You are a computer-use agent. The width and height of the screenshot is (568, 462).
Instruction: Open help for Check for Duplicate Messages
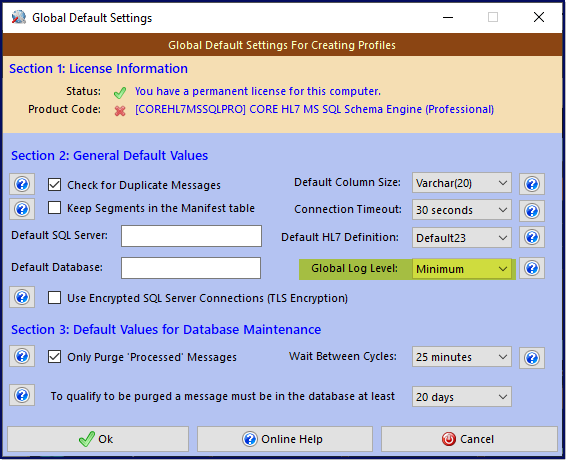pyautogui.click(x=22, y=185)
